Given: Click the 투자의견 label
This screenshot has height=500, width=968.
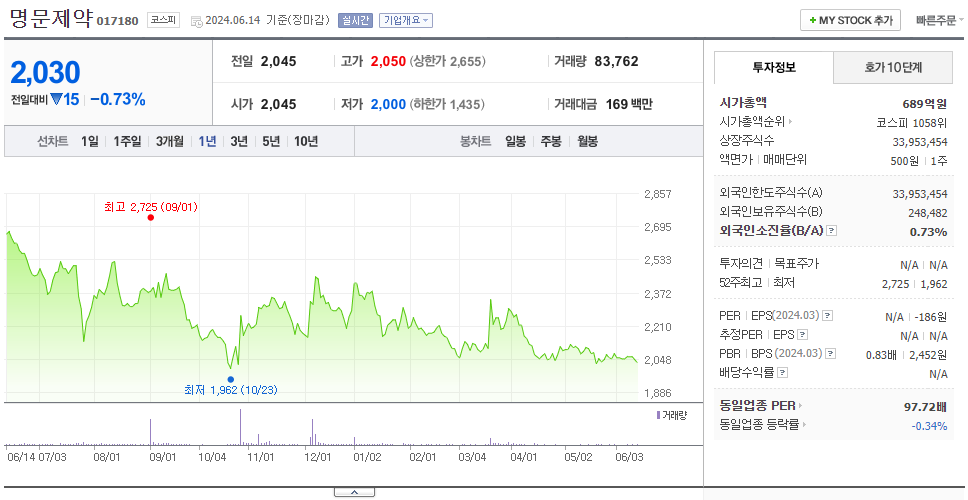Looking at the screenshot, I should point(741,264).
